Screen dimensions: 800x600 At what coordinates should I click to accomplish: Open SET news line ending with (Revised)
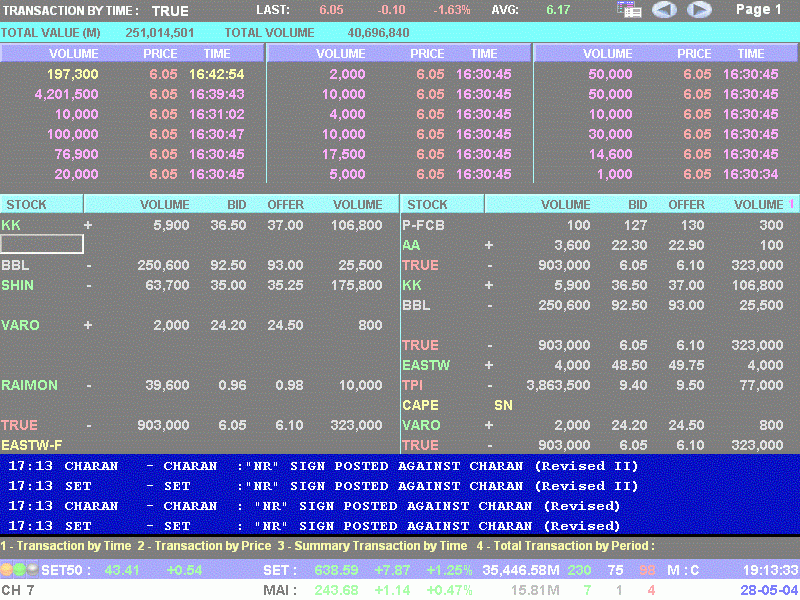tap(314, 526)
